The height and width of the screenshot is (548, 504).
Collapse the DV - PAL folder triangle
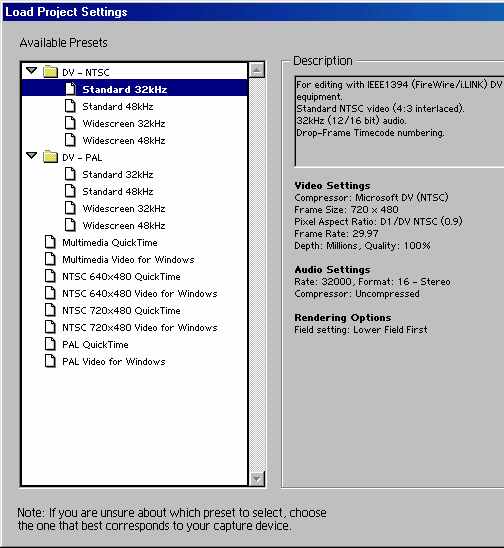click(31, 156)
